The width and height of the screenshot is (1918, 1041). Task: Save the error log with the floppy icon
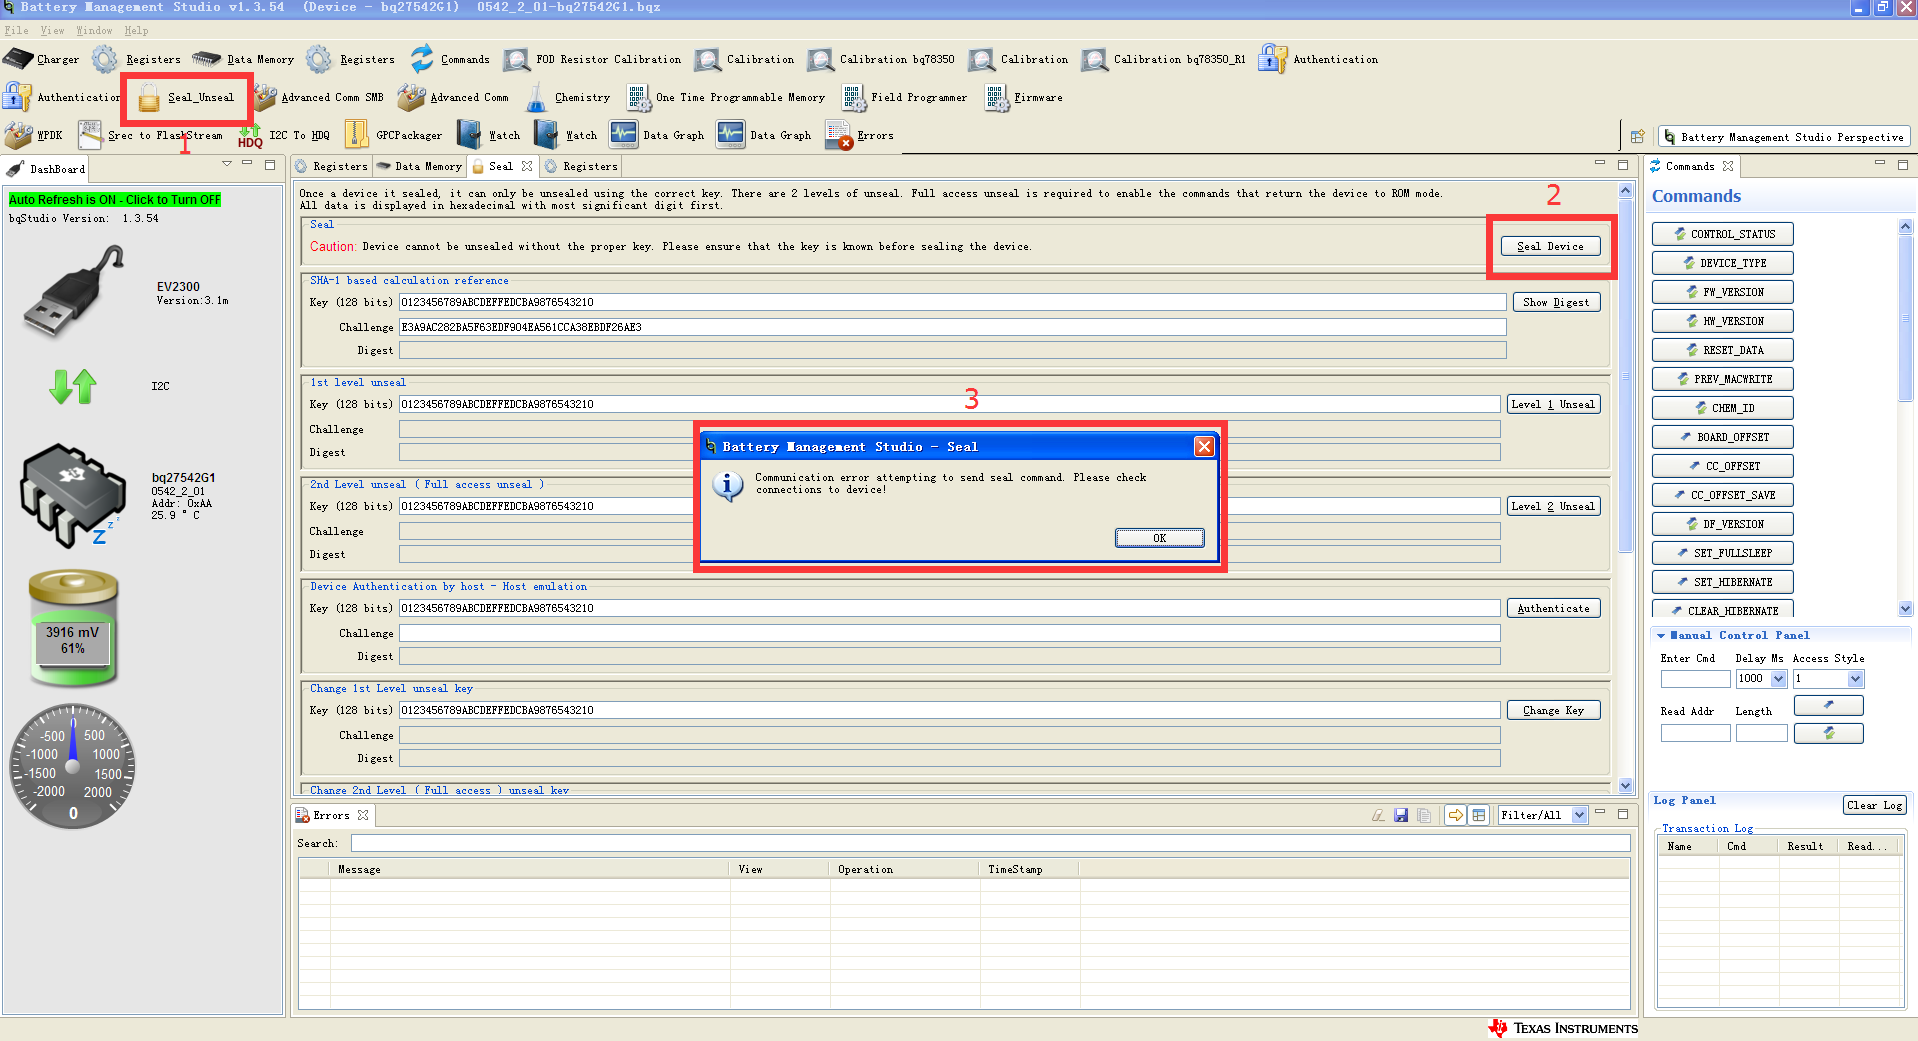click(1401, 815)
